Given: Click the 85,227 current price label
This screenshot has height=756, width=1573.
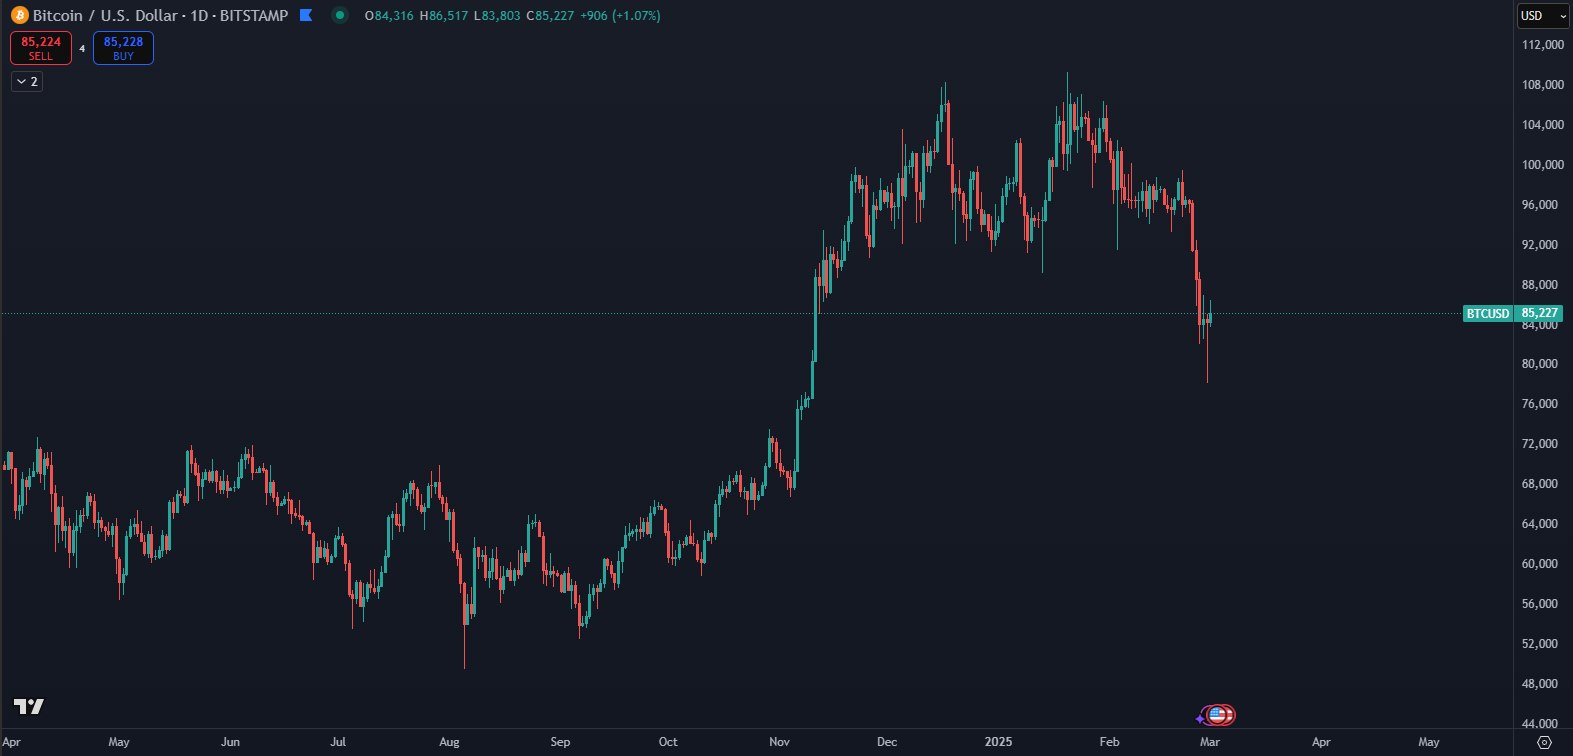Looking at the screenshot, I should tap(1538, 314).
